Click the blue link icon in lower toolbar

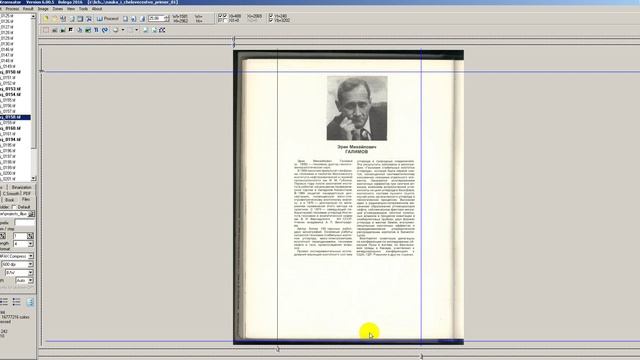point(105,30)
